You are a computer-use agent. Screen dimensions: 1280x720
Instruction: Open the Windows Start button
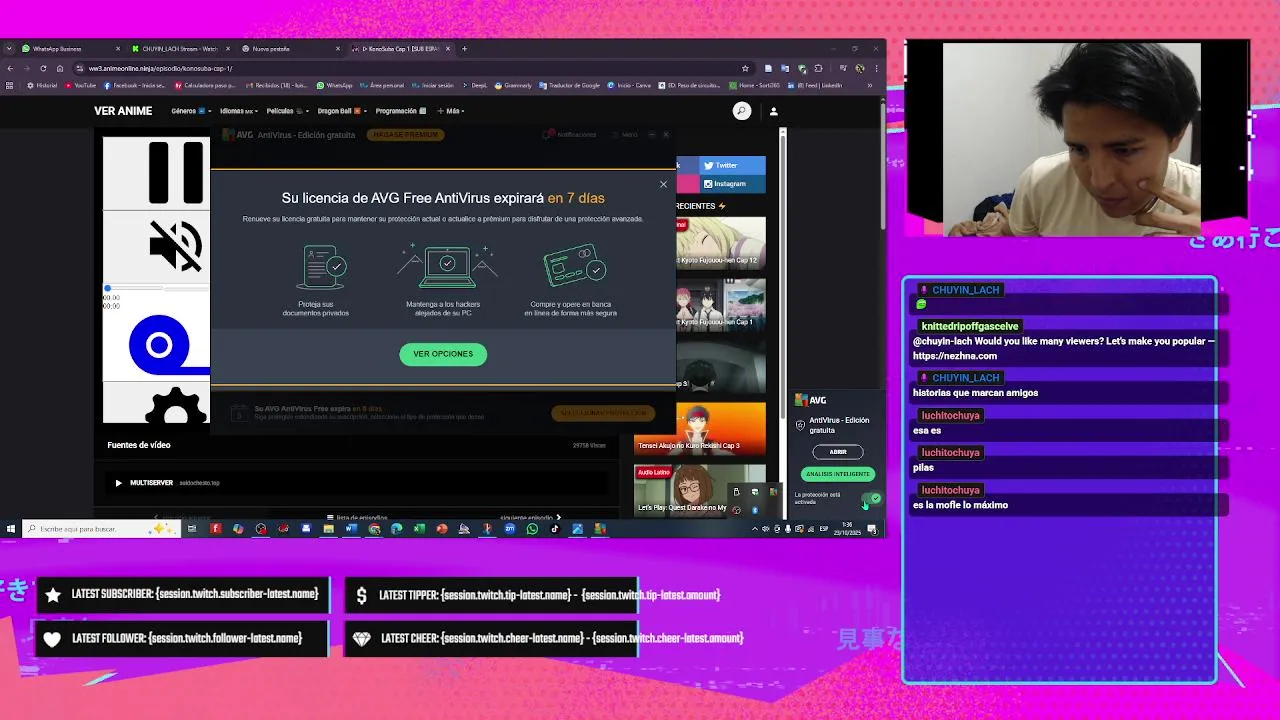pos(11,529)
